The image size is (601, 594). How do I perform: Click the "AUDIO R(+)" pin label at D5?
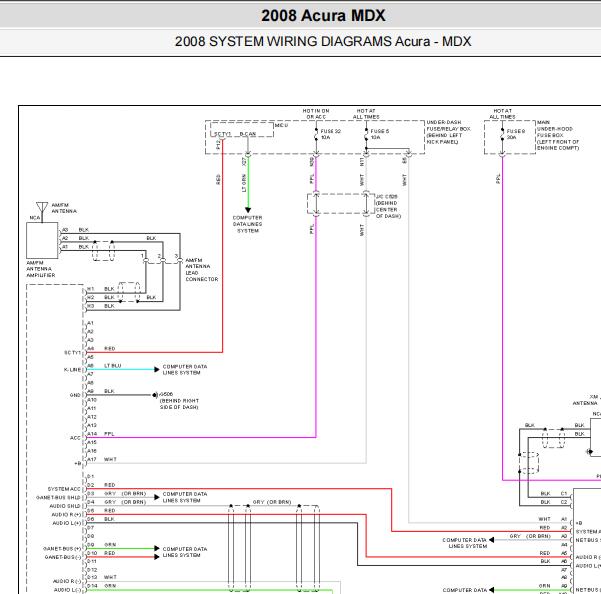click(66, 515)
